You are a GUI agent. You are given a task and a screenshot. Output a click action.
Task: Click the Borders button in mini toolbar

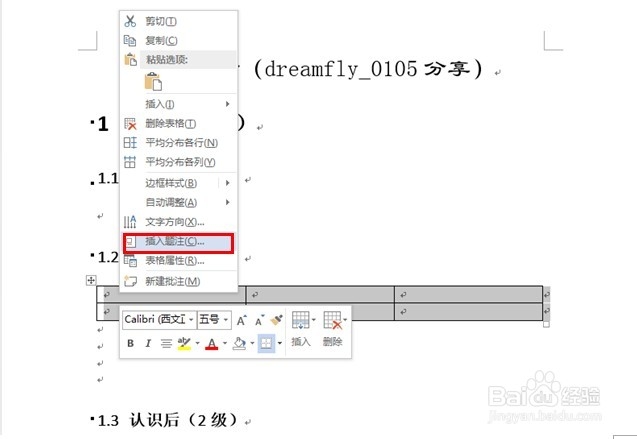coord(266,344)
